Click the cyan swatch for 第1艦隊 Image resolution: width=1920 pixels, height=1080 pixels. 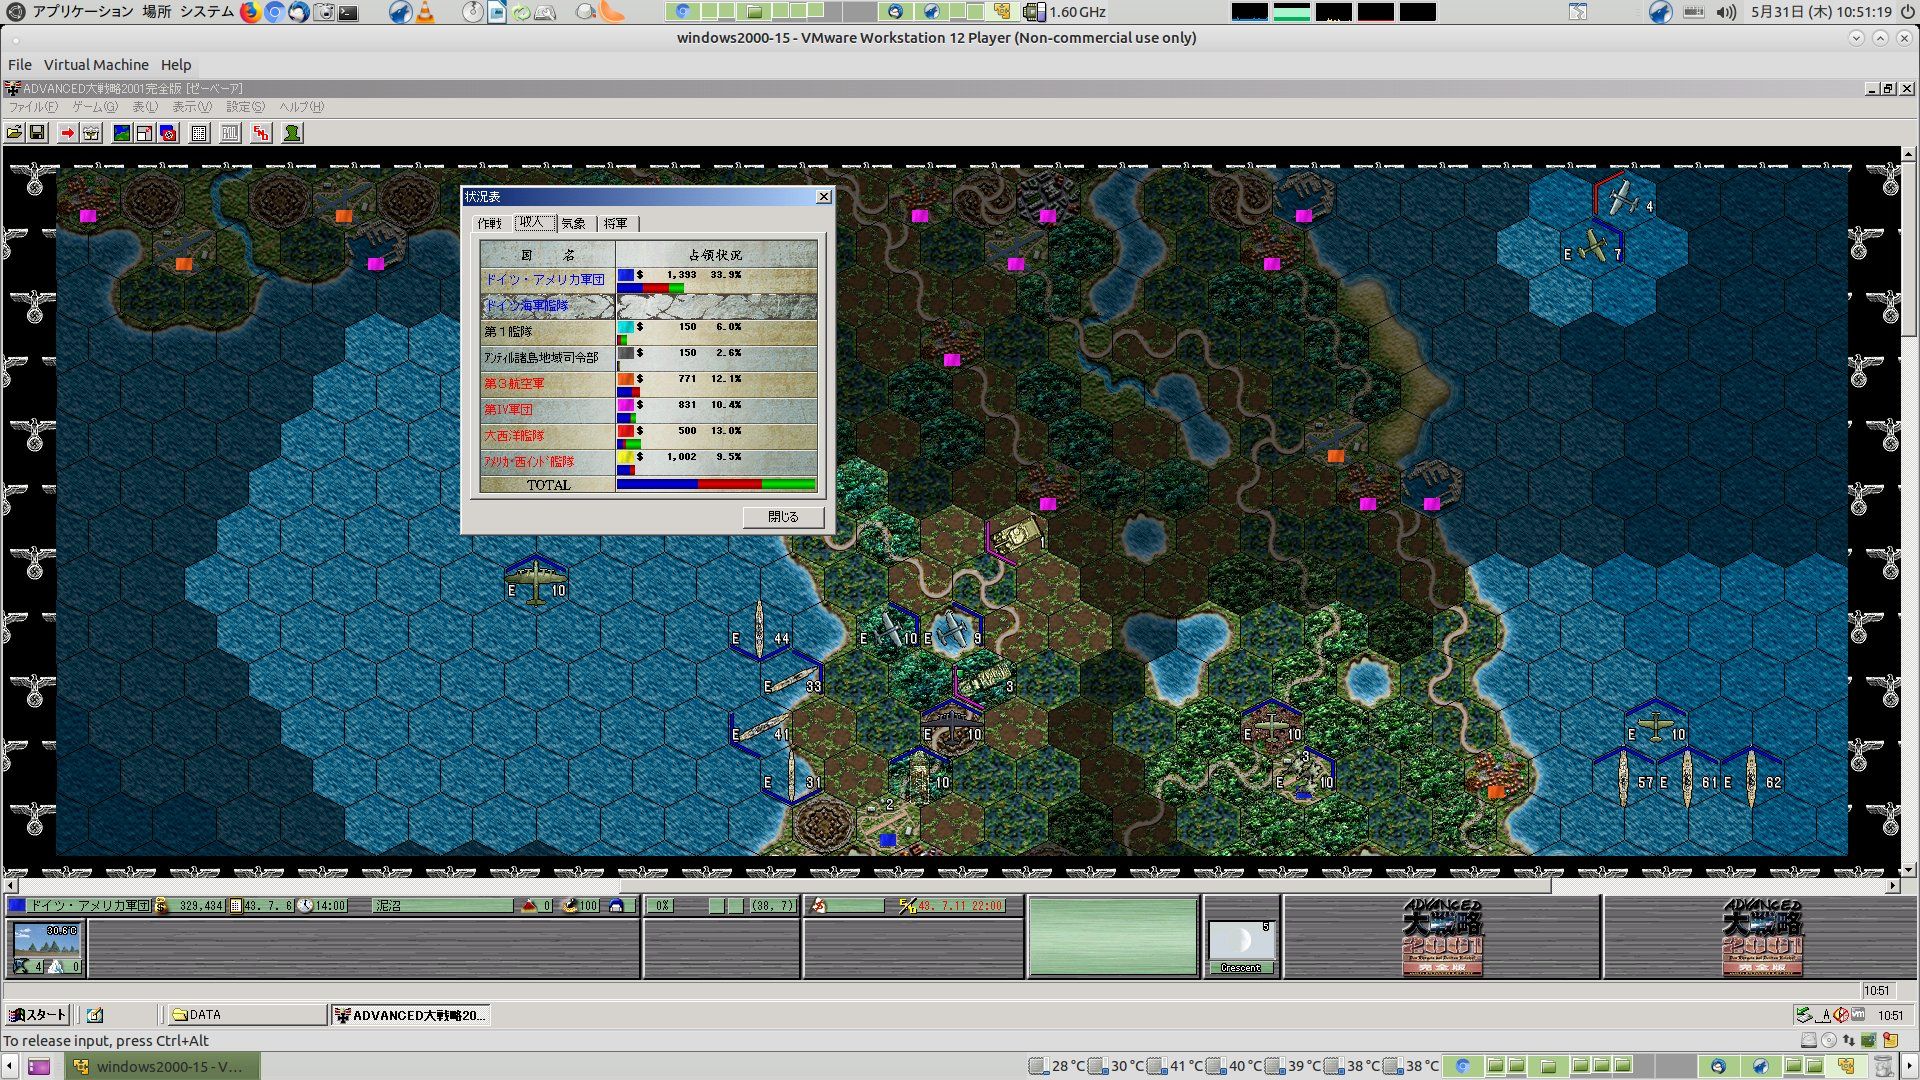(x=626, y=327)
